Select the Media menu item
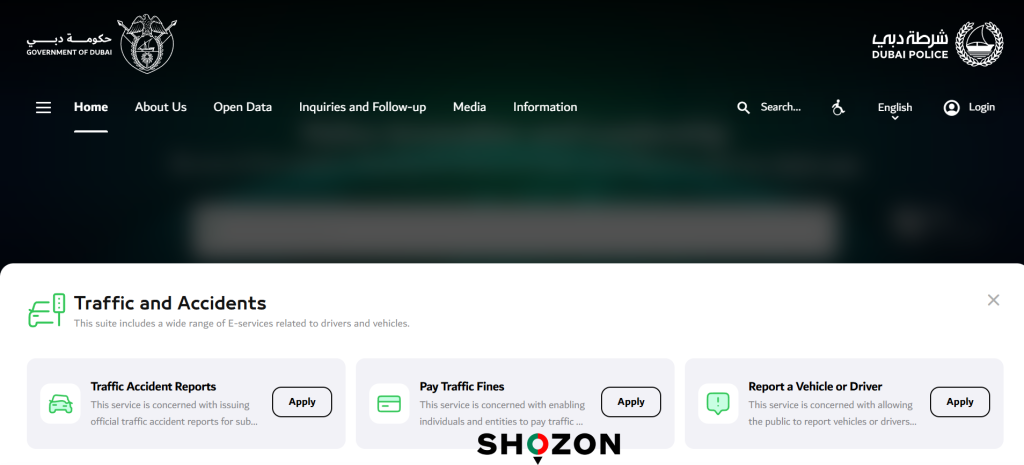 pyautogui.click(x=470, y=107)
